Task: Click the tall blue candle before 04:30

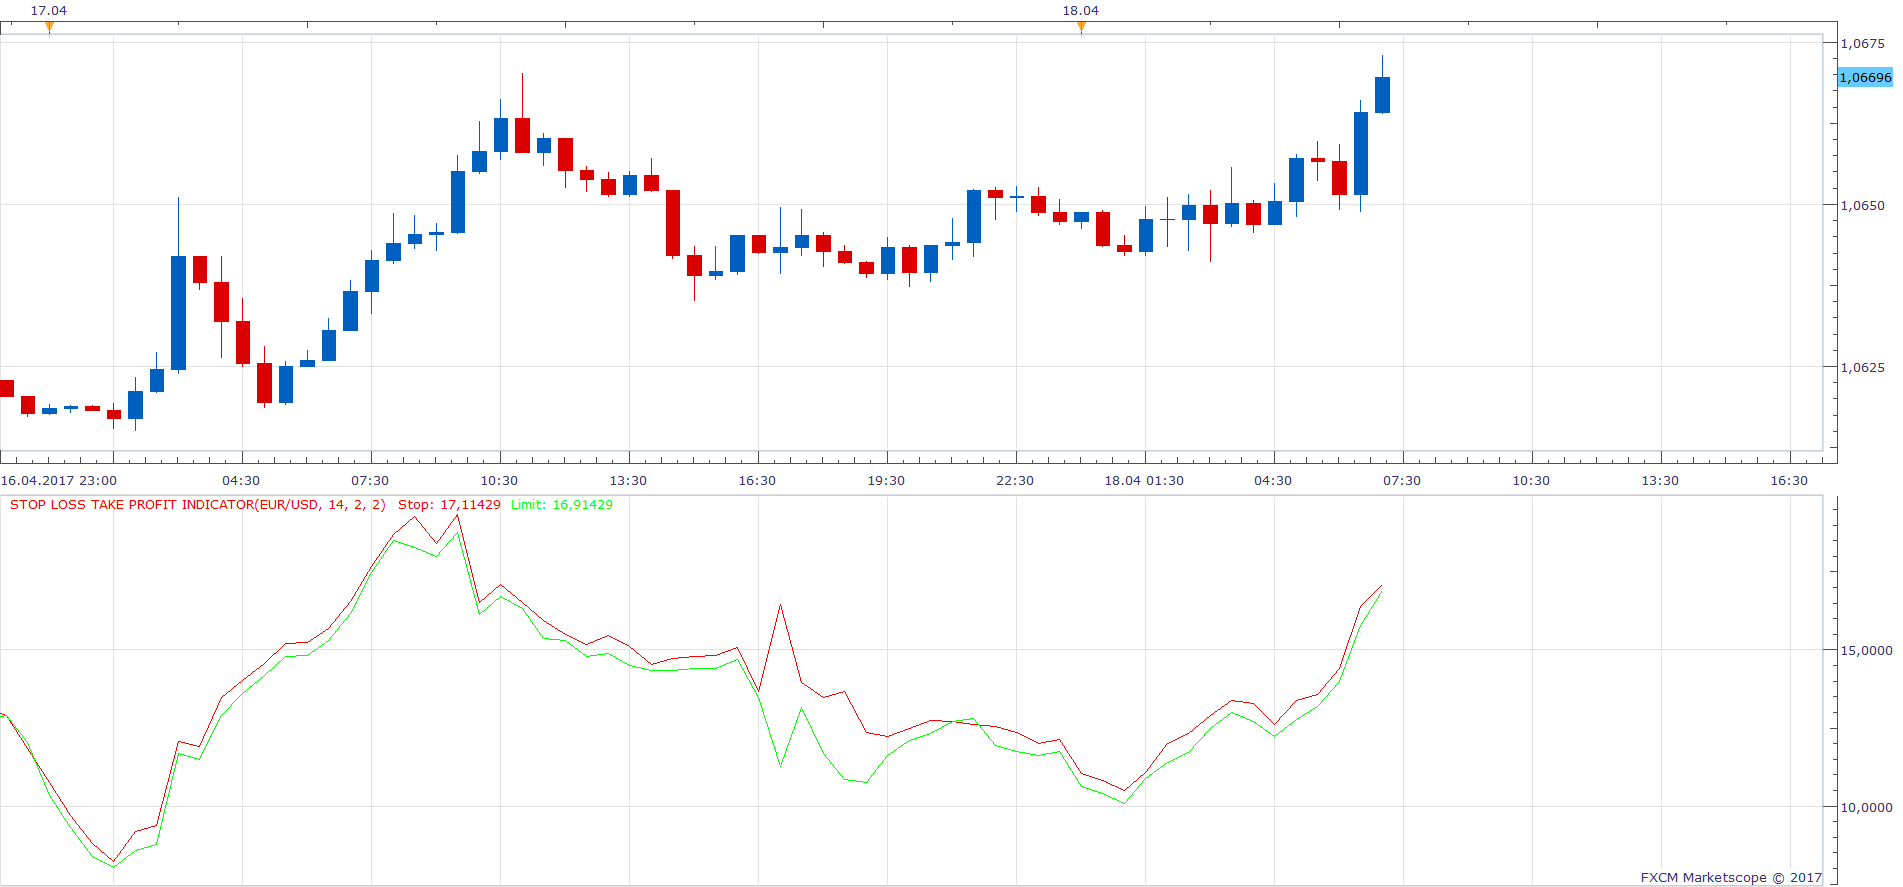Action: point(178,313)
